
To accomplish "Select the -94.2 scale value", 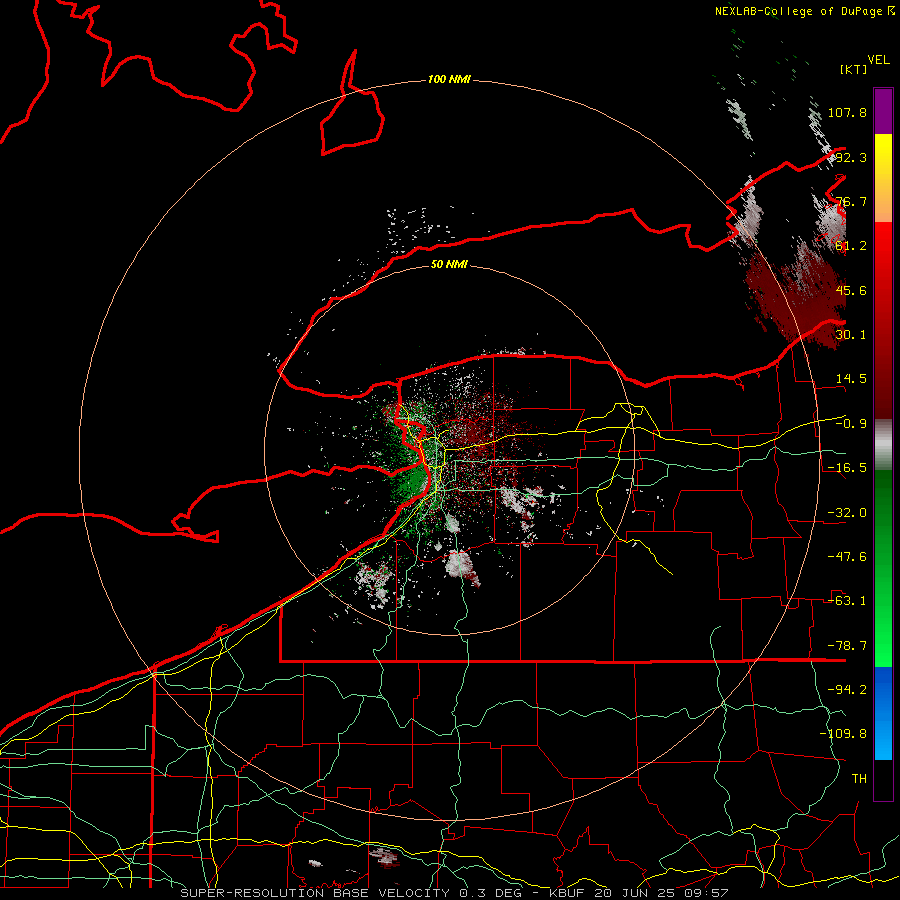I will tap(847, 690).
